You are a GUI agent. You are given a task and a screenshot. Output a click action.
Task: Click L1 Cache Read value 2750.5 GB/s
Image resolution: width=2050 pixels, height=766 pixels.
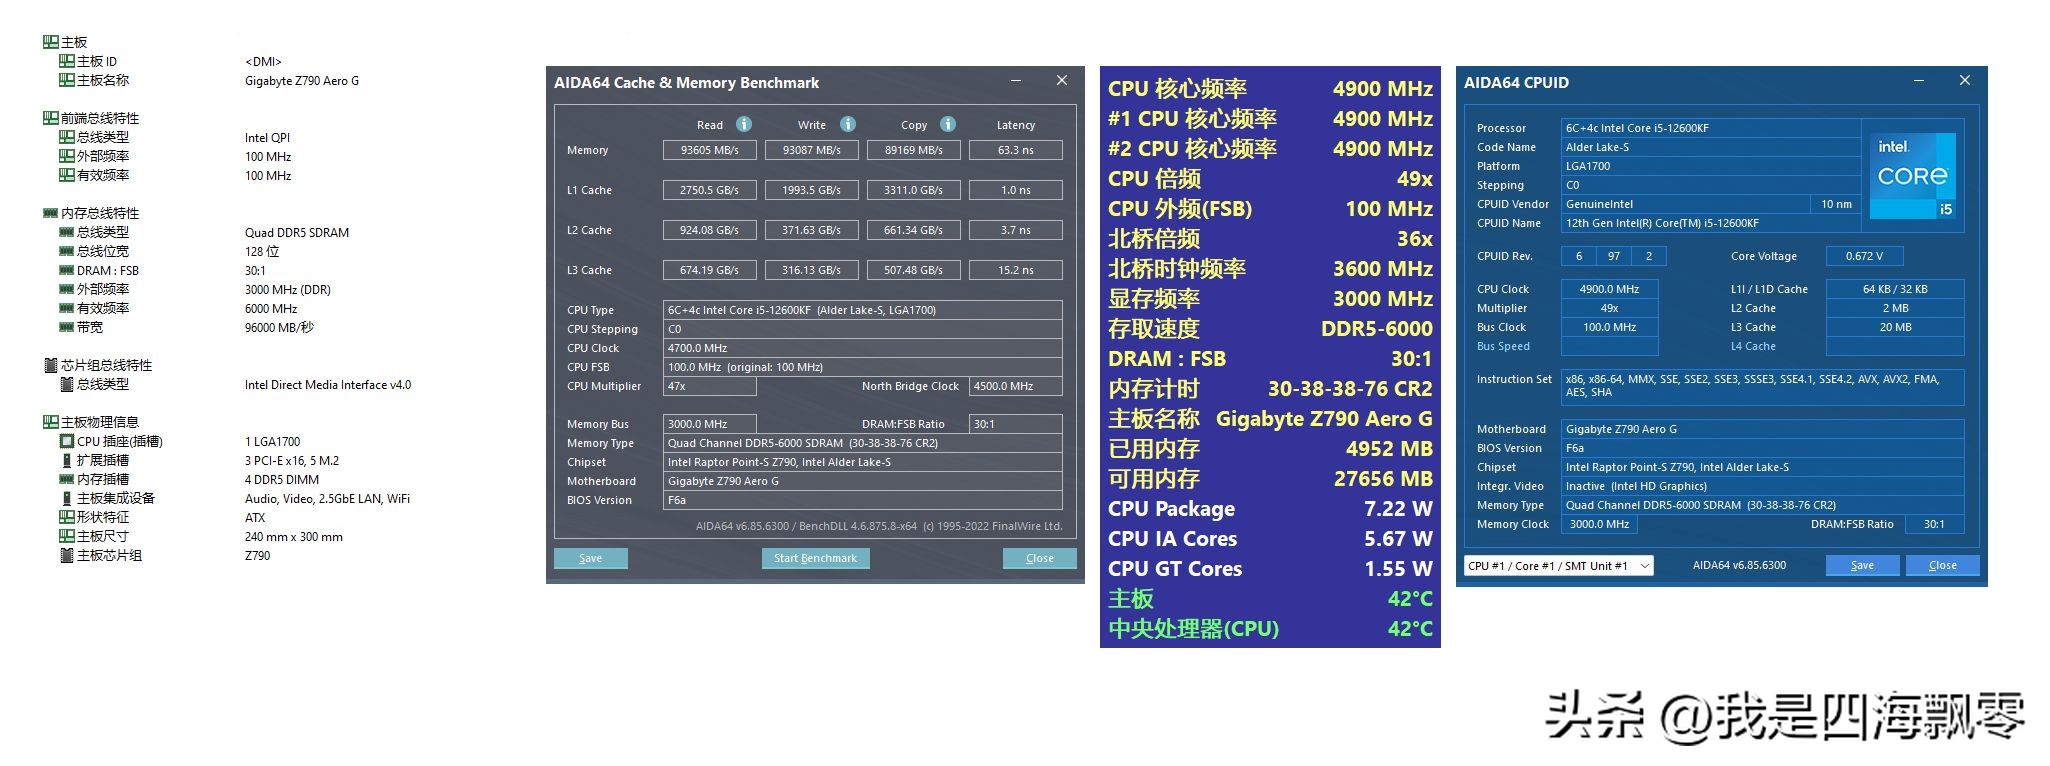[710, 190]
